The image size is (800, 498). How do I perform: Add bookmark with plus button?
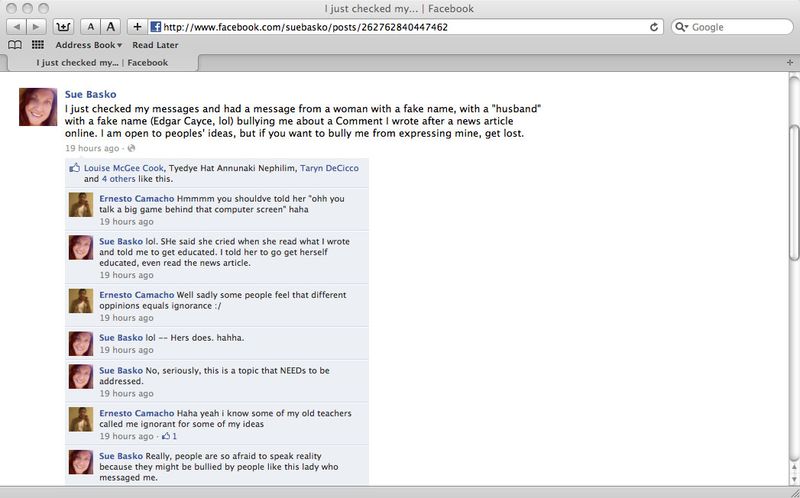coord(137,27)
